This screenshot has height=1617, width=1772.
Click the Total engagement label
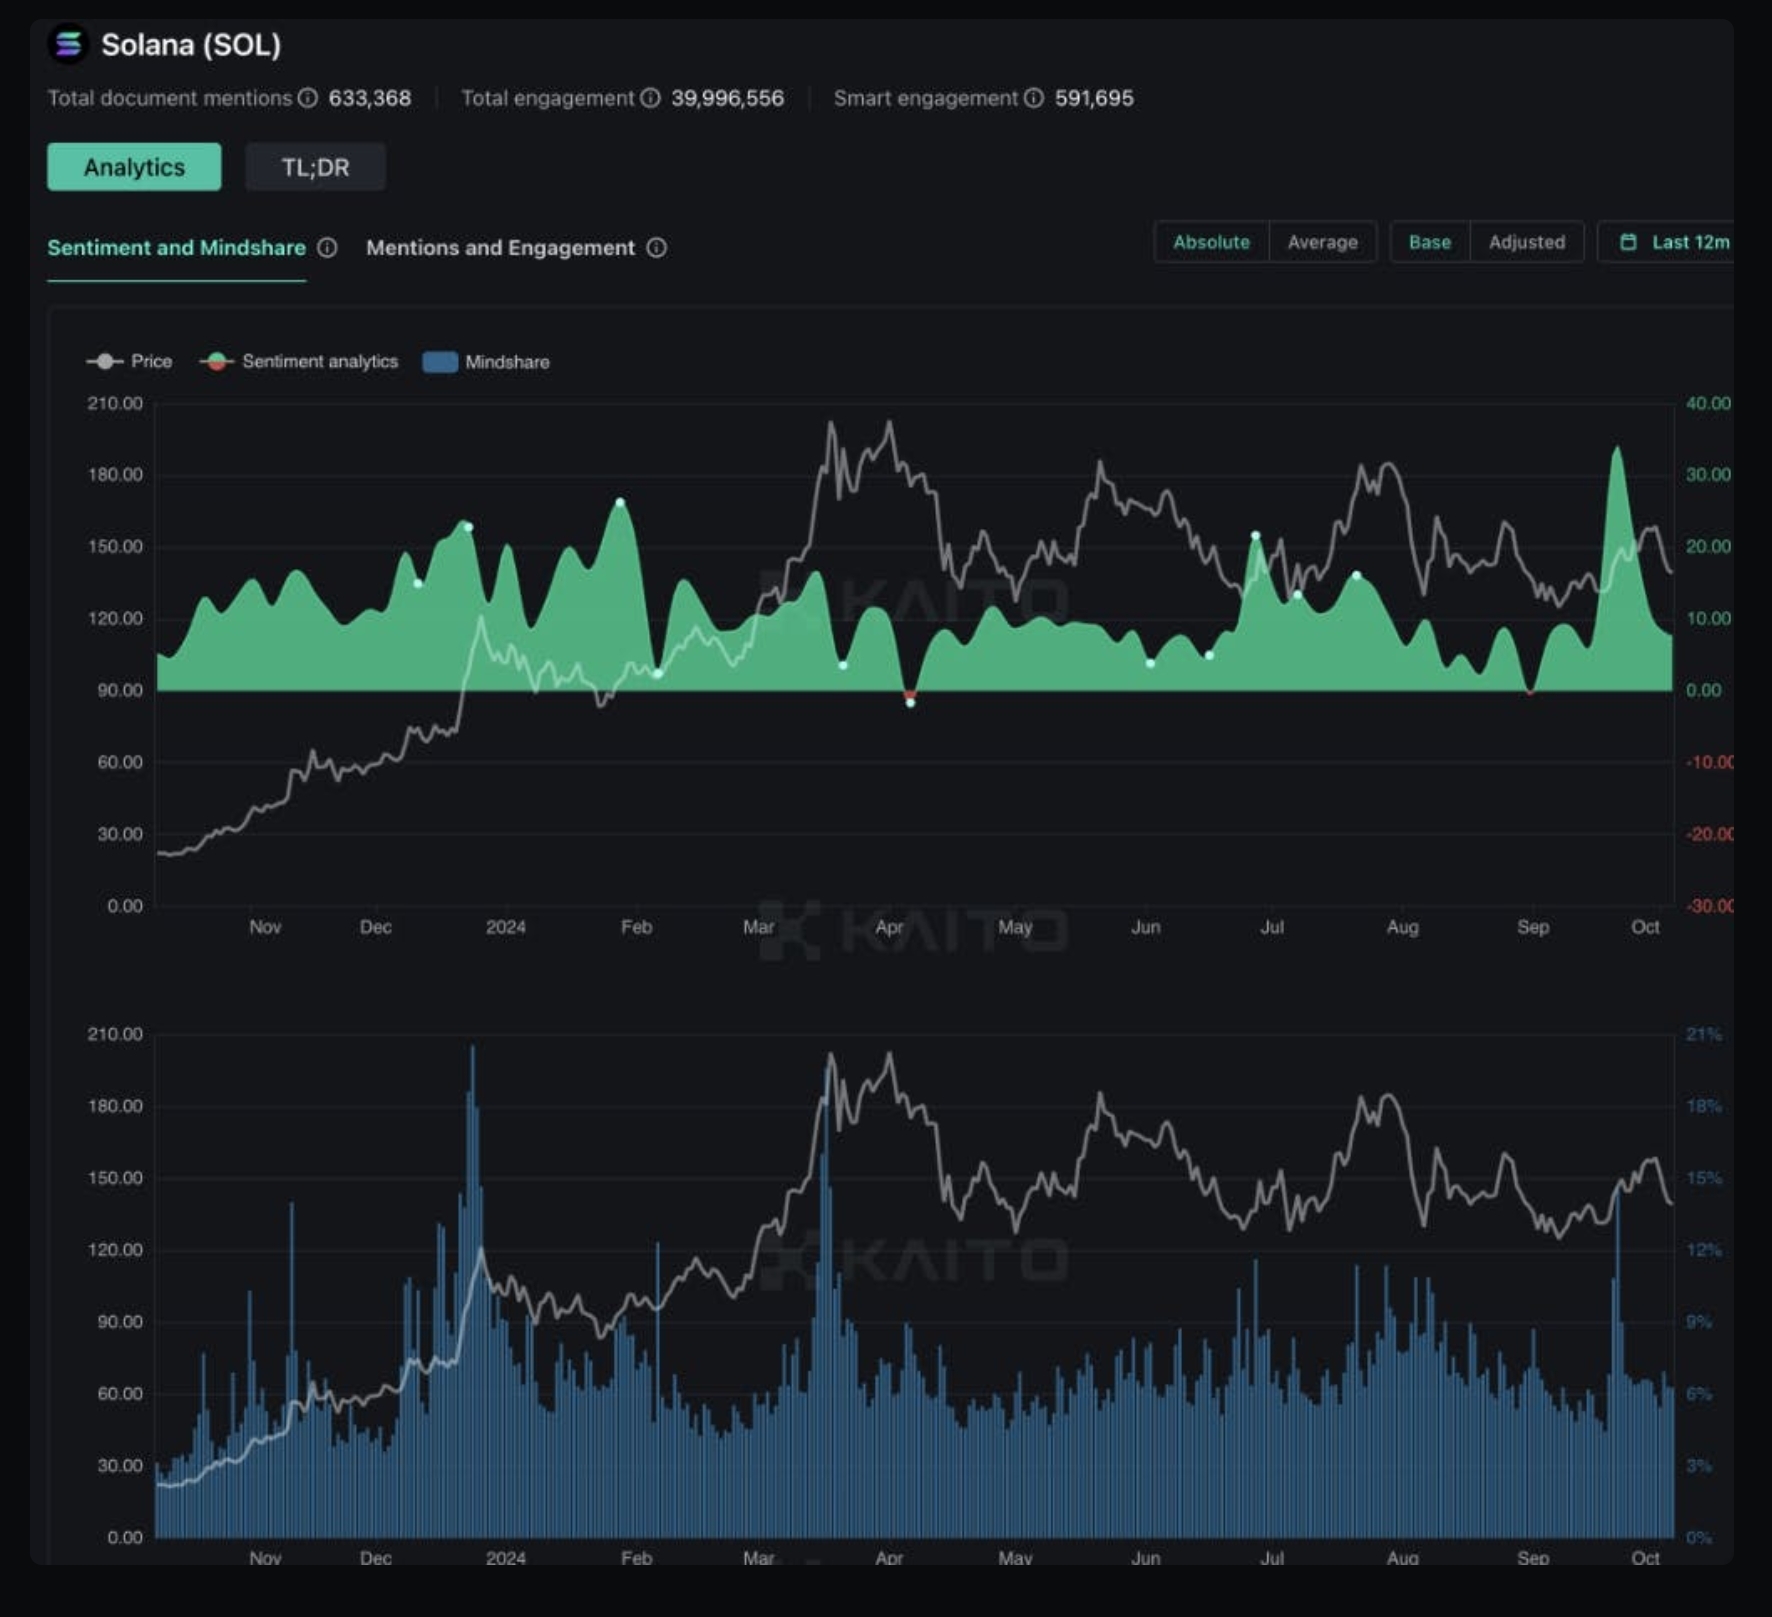point(548,98)
